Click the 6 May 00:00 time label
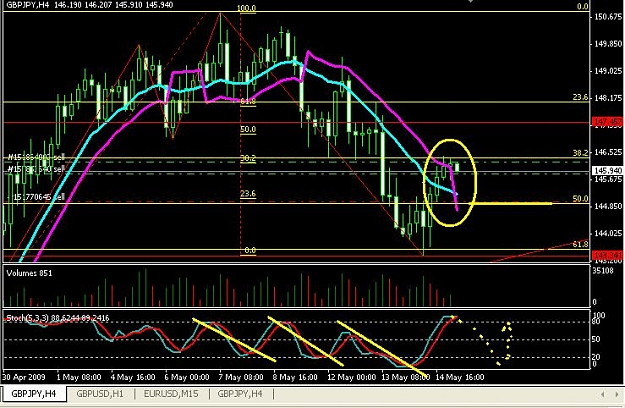Screen dimensions: 625x408 pos(187,377)
